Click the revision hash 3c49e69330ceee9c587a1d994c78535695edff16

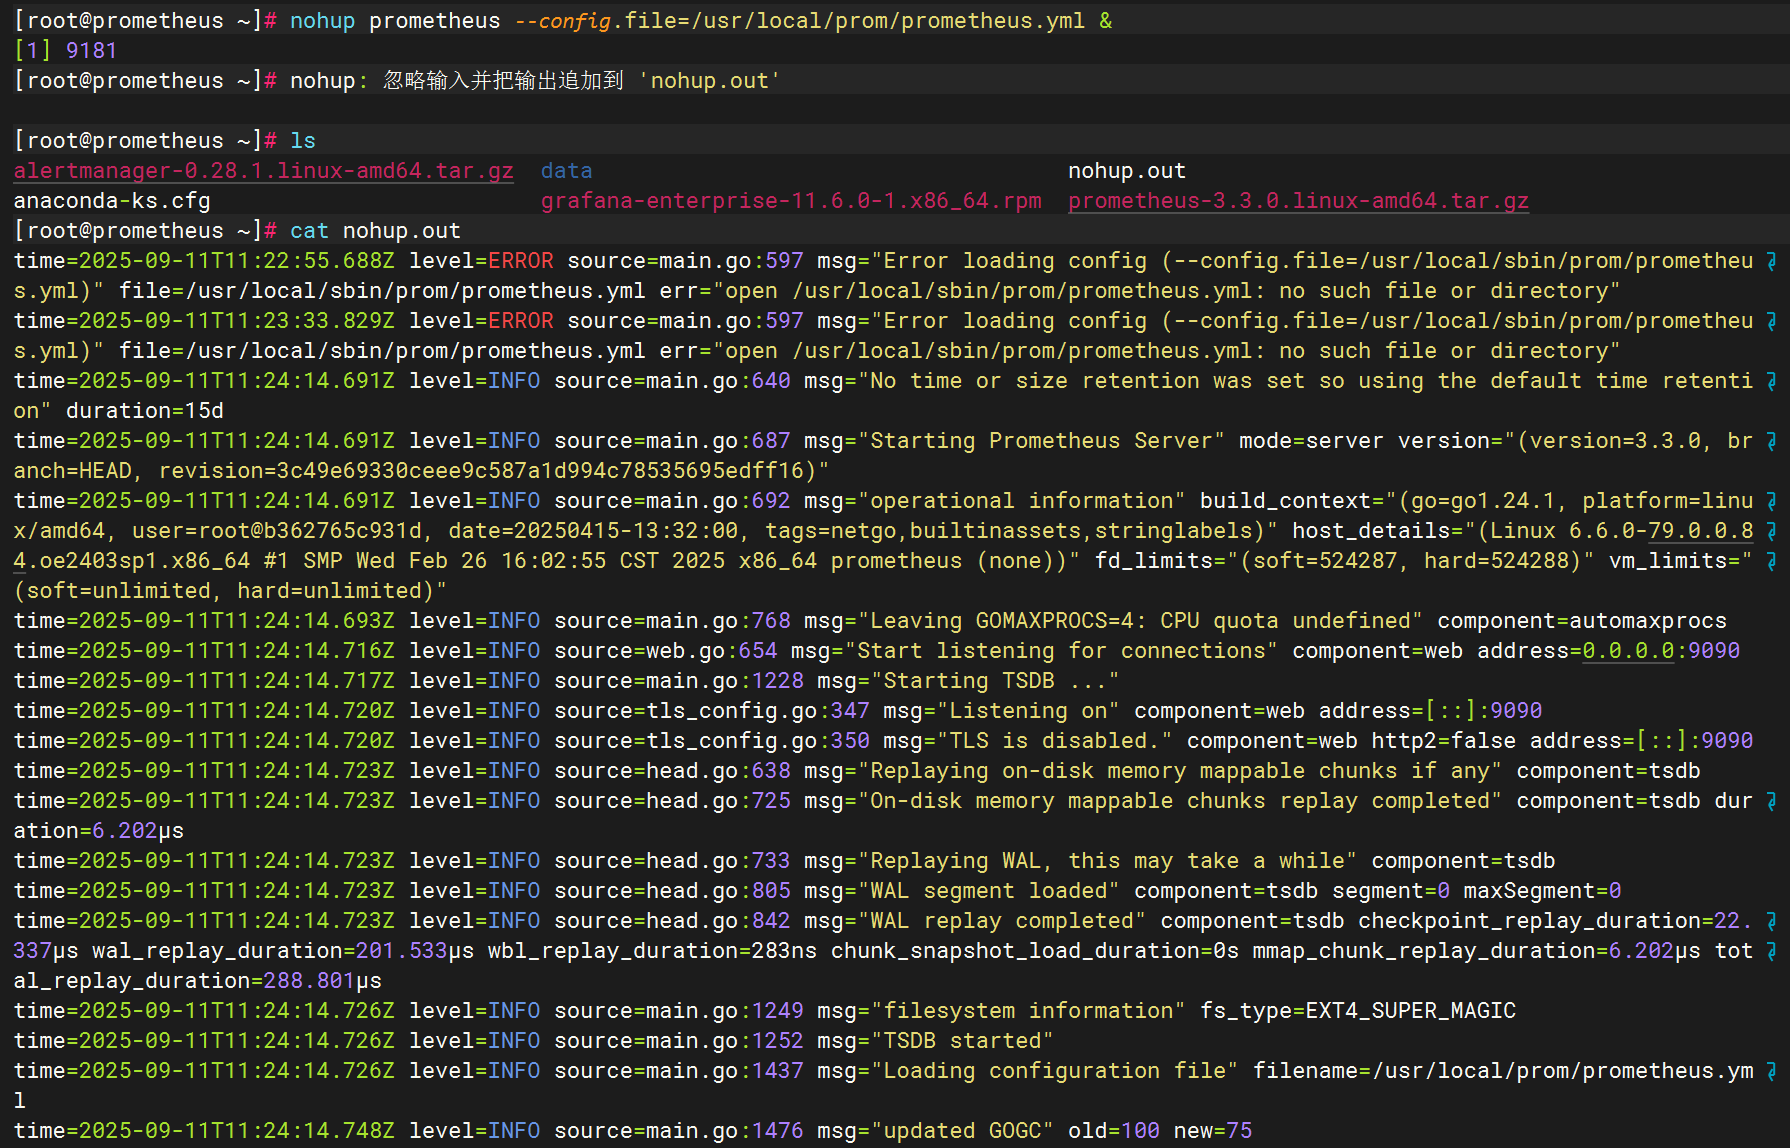[540, 471]
